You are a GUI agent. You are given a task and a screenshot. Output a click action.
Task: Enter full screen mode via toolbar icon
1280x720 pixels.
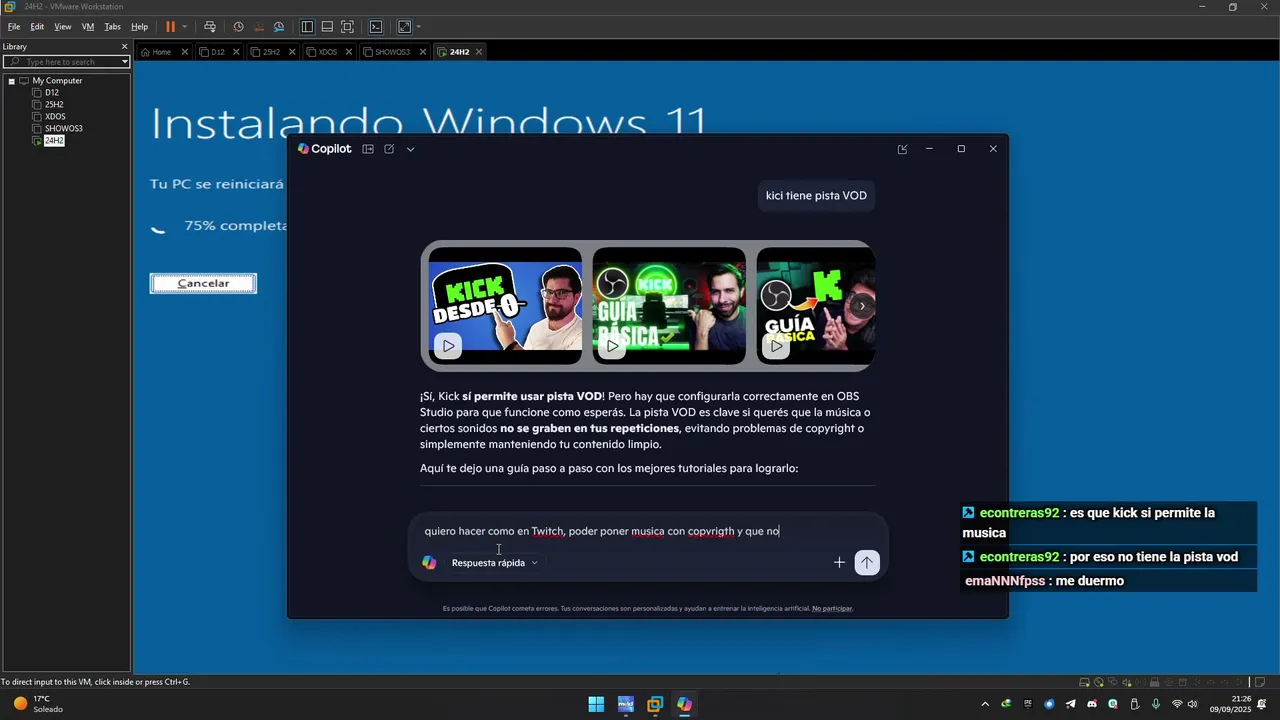[347, 27]
